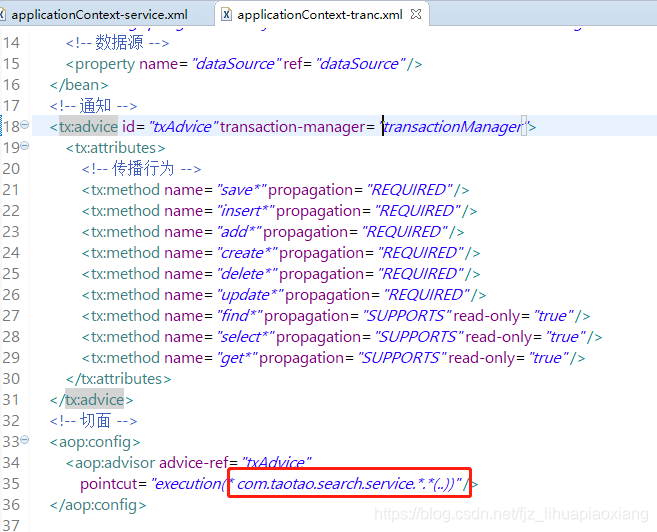This screenshot has height=532, width=657.
Task: Click "REQUIRED" value on the save* line
Action: (x=410, y=190)
